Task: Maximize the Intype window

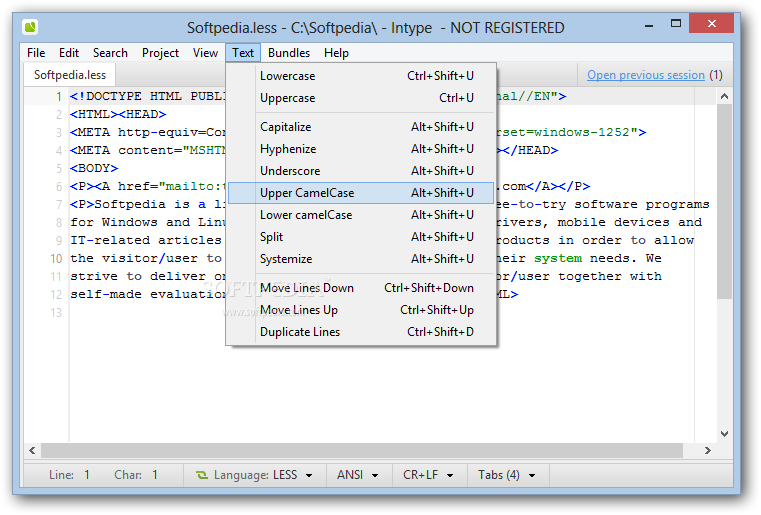Action: pyautogui.click(x=676, y=24)
